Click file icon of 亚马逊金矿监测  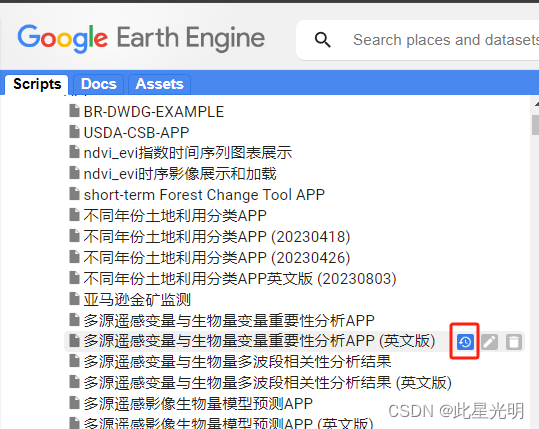pos(74,299)
